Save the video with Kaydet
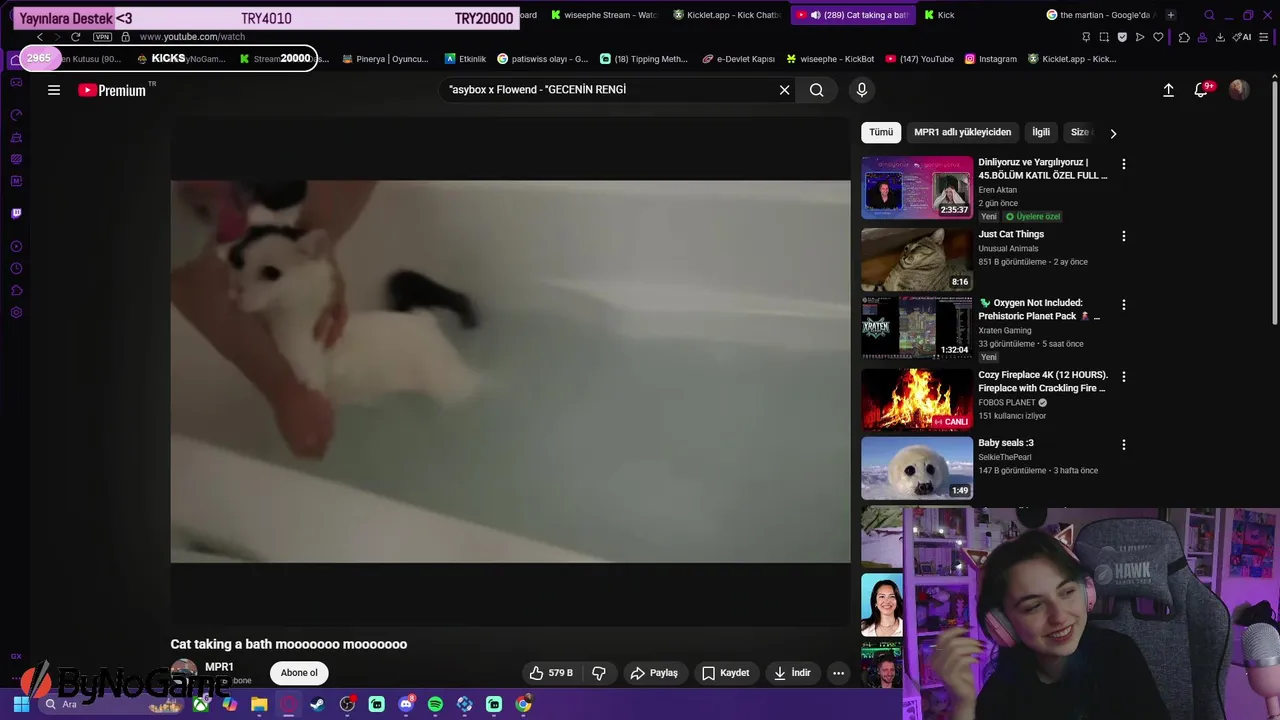Image resolution: width=1280 pixels, height=720 pixels. [x=726, y=673]
